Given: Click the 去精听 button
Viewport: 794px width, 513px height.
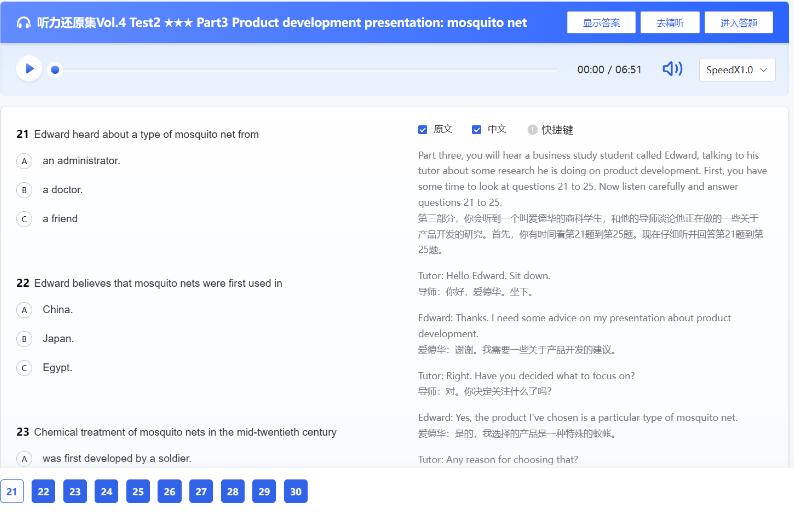Looking at the screenshot, I should coord(669,23).
